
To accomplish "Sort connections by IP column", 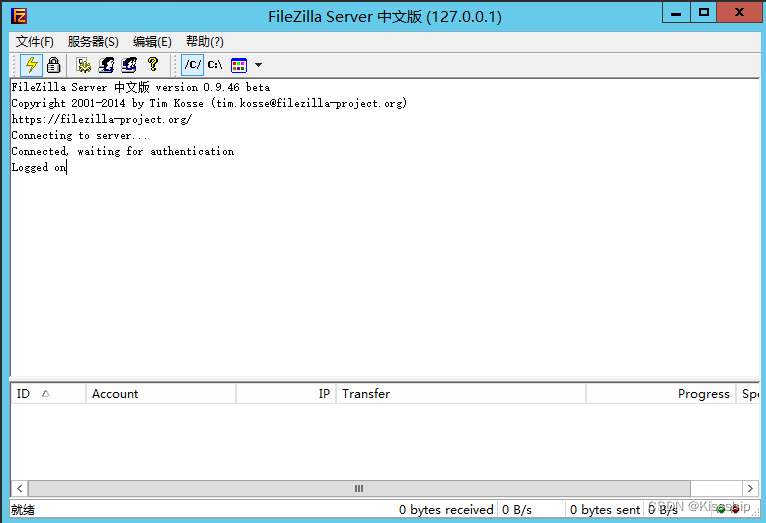I will [286, 394].
